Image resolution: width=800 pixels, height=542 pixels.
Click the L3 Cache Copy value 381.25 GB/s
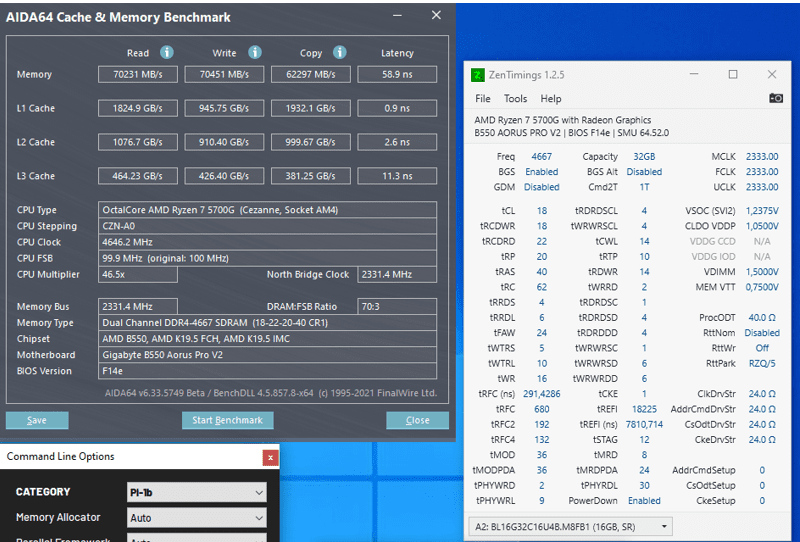pos(310,176)
